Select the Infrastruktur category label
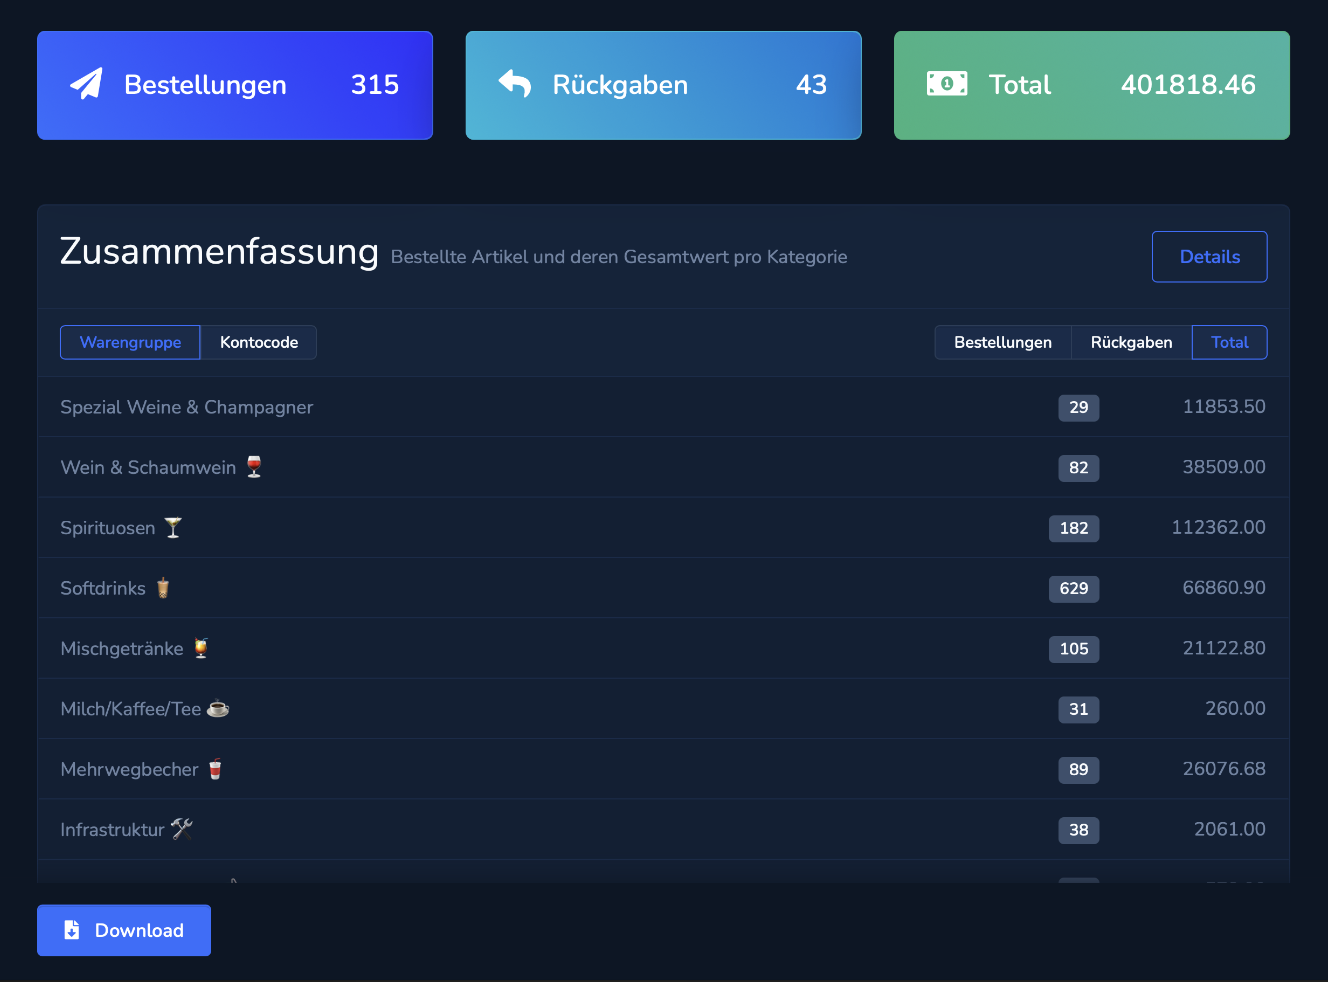This screenshot has height=982, width=1328. [x=112, y=829]
